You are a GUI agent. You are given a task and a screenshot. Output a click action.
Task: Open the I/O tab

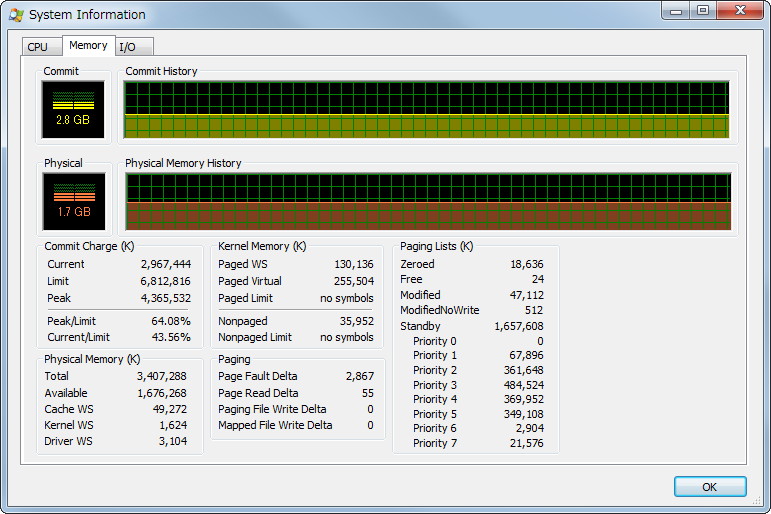point(132,47)
